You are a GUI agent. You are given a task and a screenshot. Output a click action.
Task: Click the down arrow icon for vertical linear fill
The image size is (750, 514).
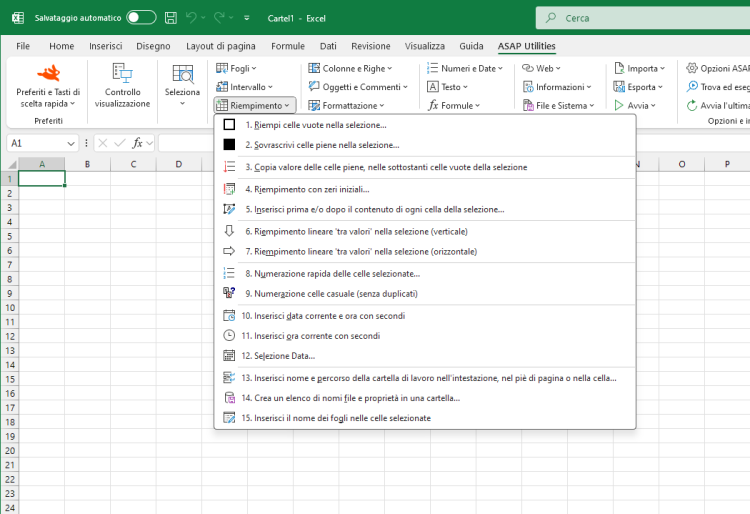[229, 231]
